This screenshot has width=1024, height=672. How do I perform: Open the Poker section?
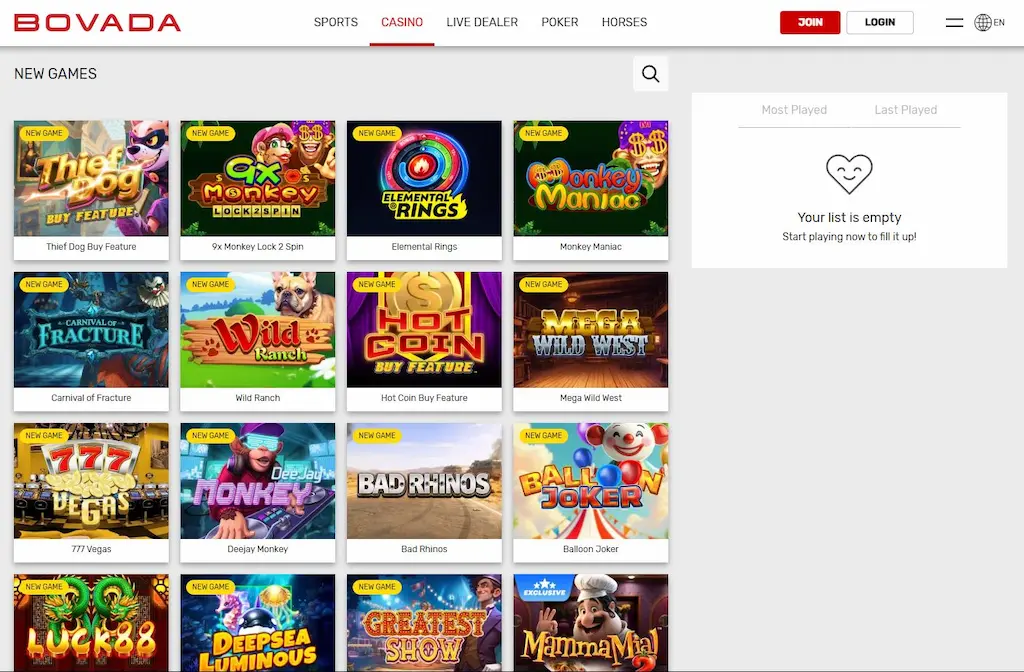pos(560,22)
